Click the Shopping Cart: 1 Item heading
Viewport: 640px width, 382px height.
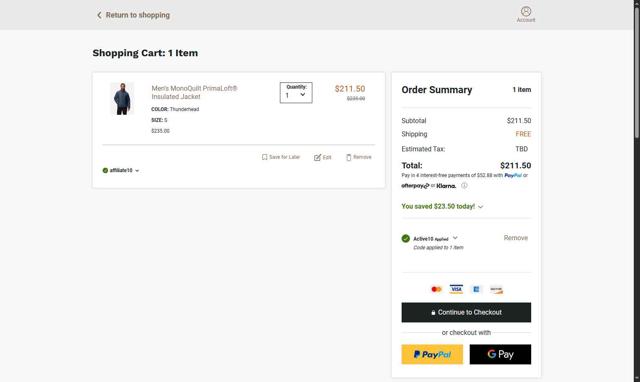pos(145,53)
